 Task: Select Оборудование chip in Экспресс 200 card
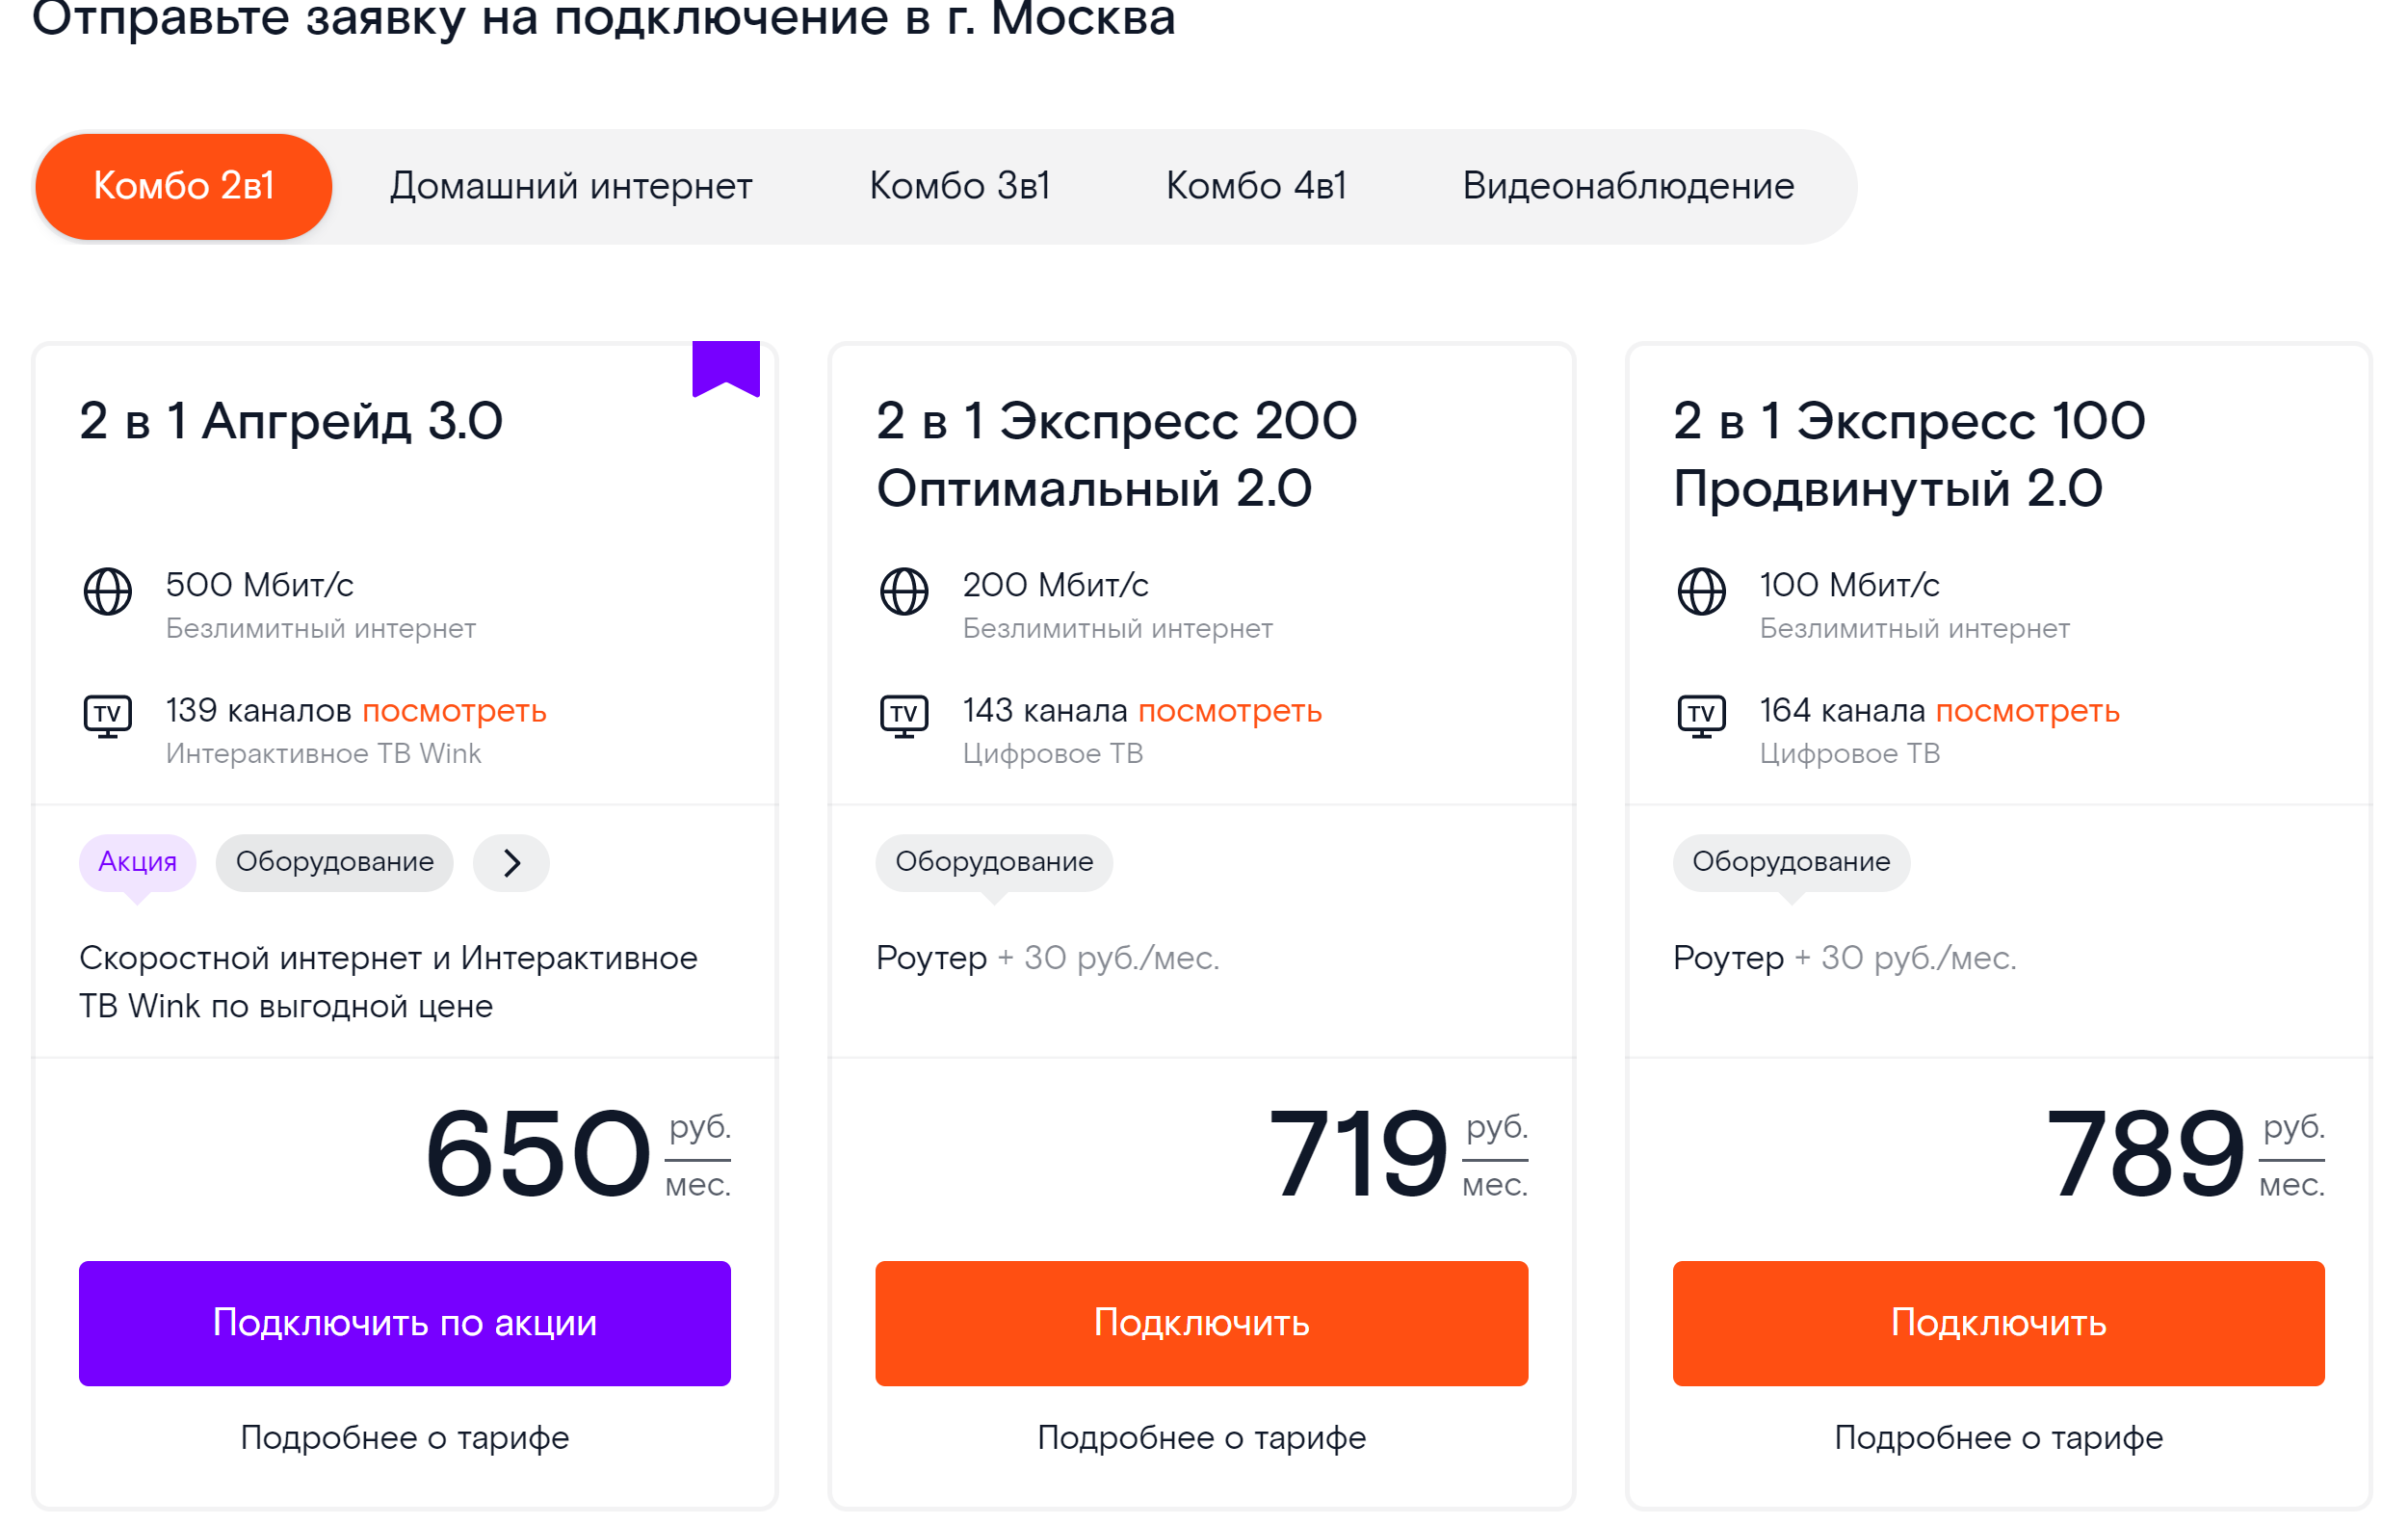(x=994, y=862)
